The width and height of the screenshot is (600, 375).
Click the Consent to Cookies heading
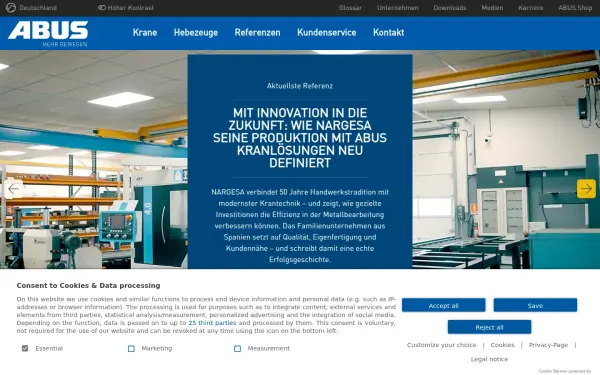coord(88,285)
